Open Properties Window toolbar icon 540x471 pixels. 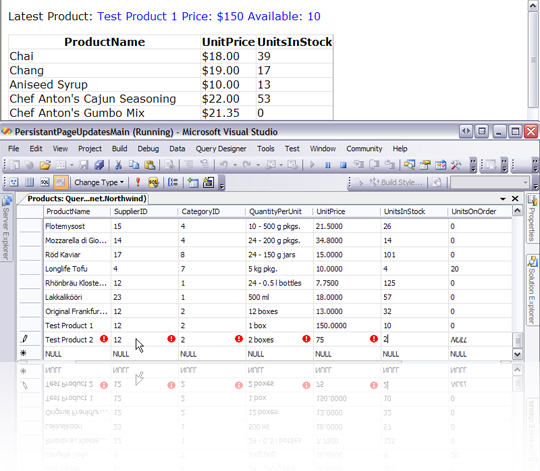click(x=425, y=165)
